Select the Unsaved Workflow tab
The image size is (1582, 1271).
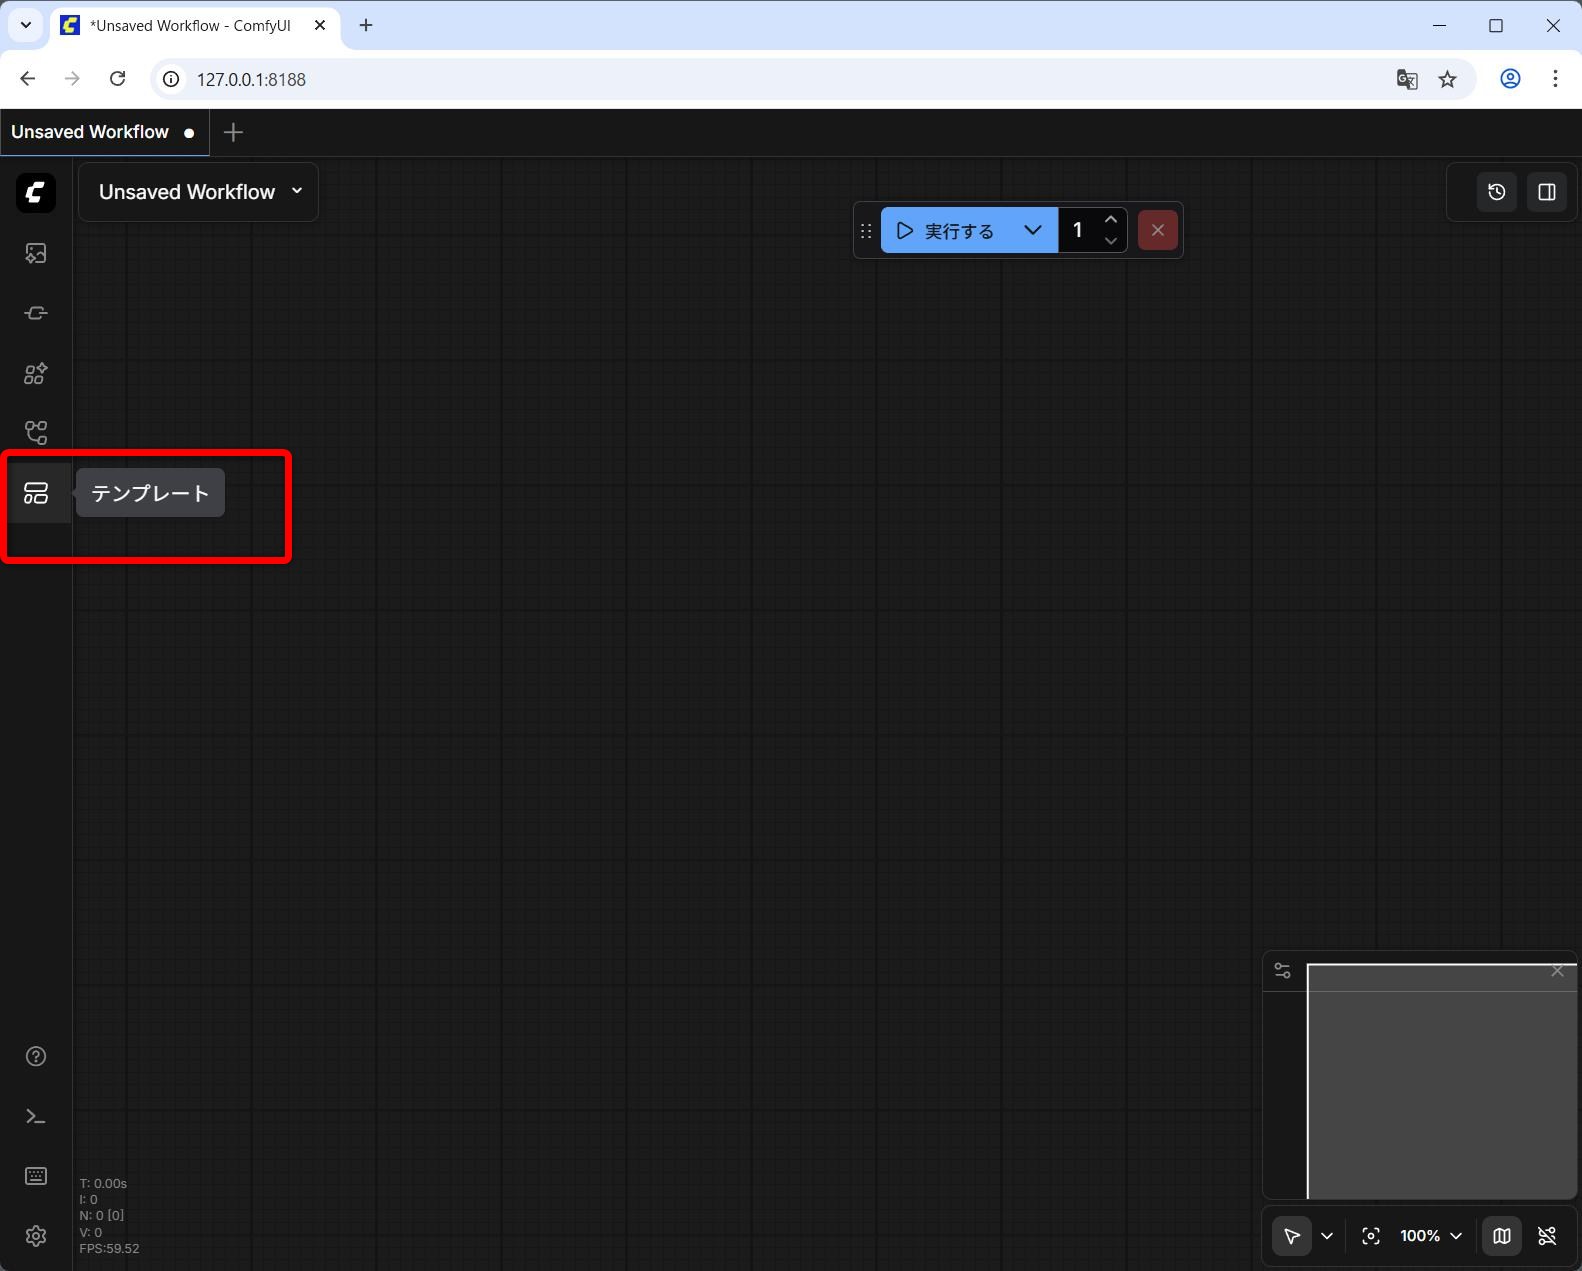90,132
